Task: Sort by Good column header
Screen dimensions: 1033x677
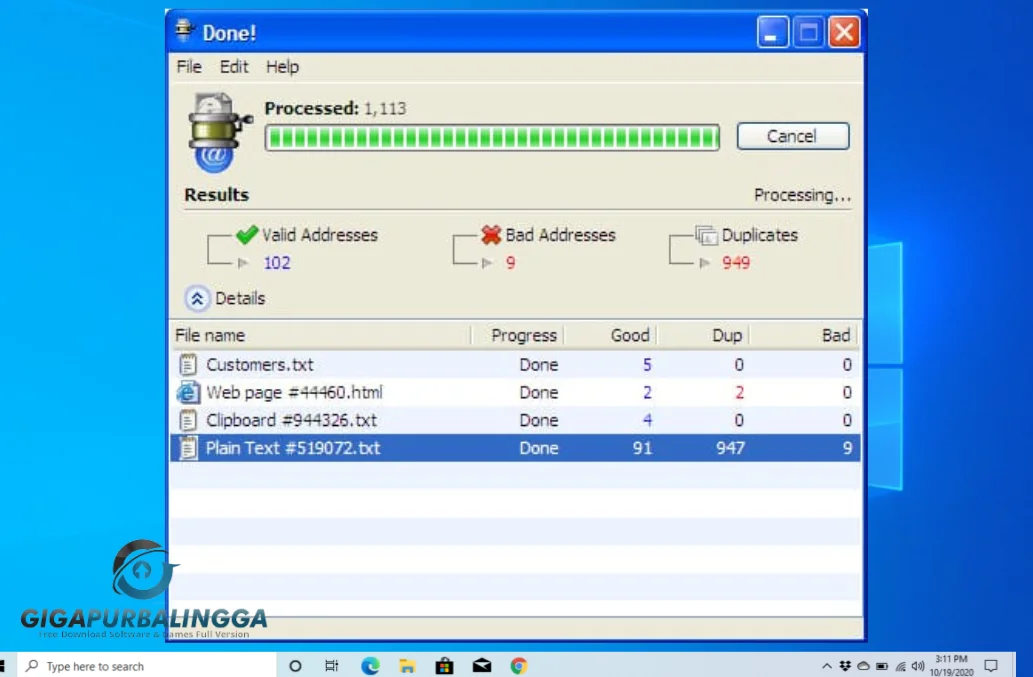Action: tap(611, 335)
